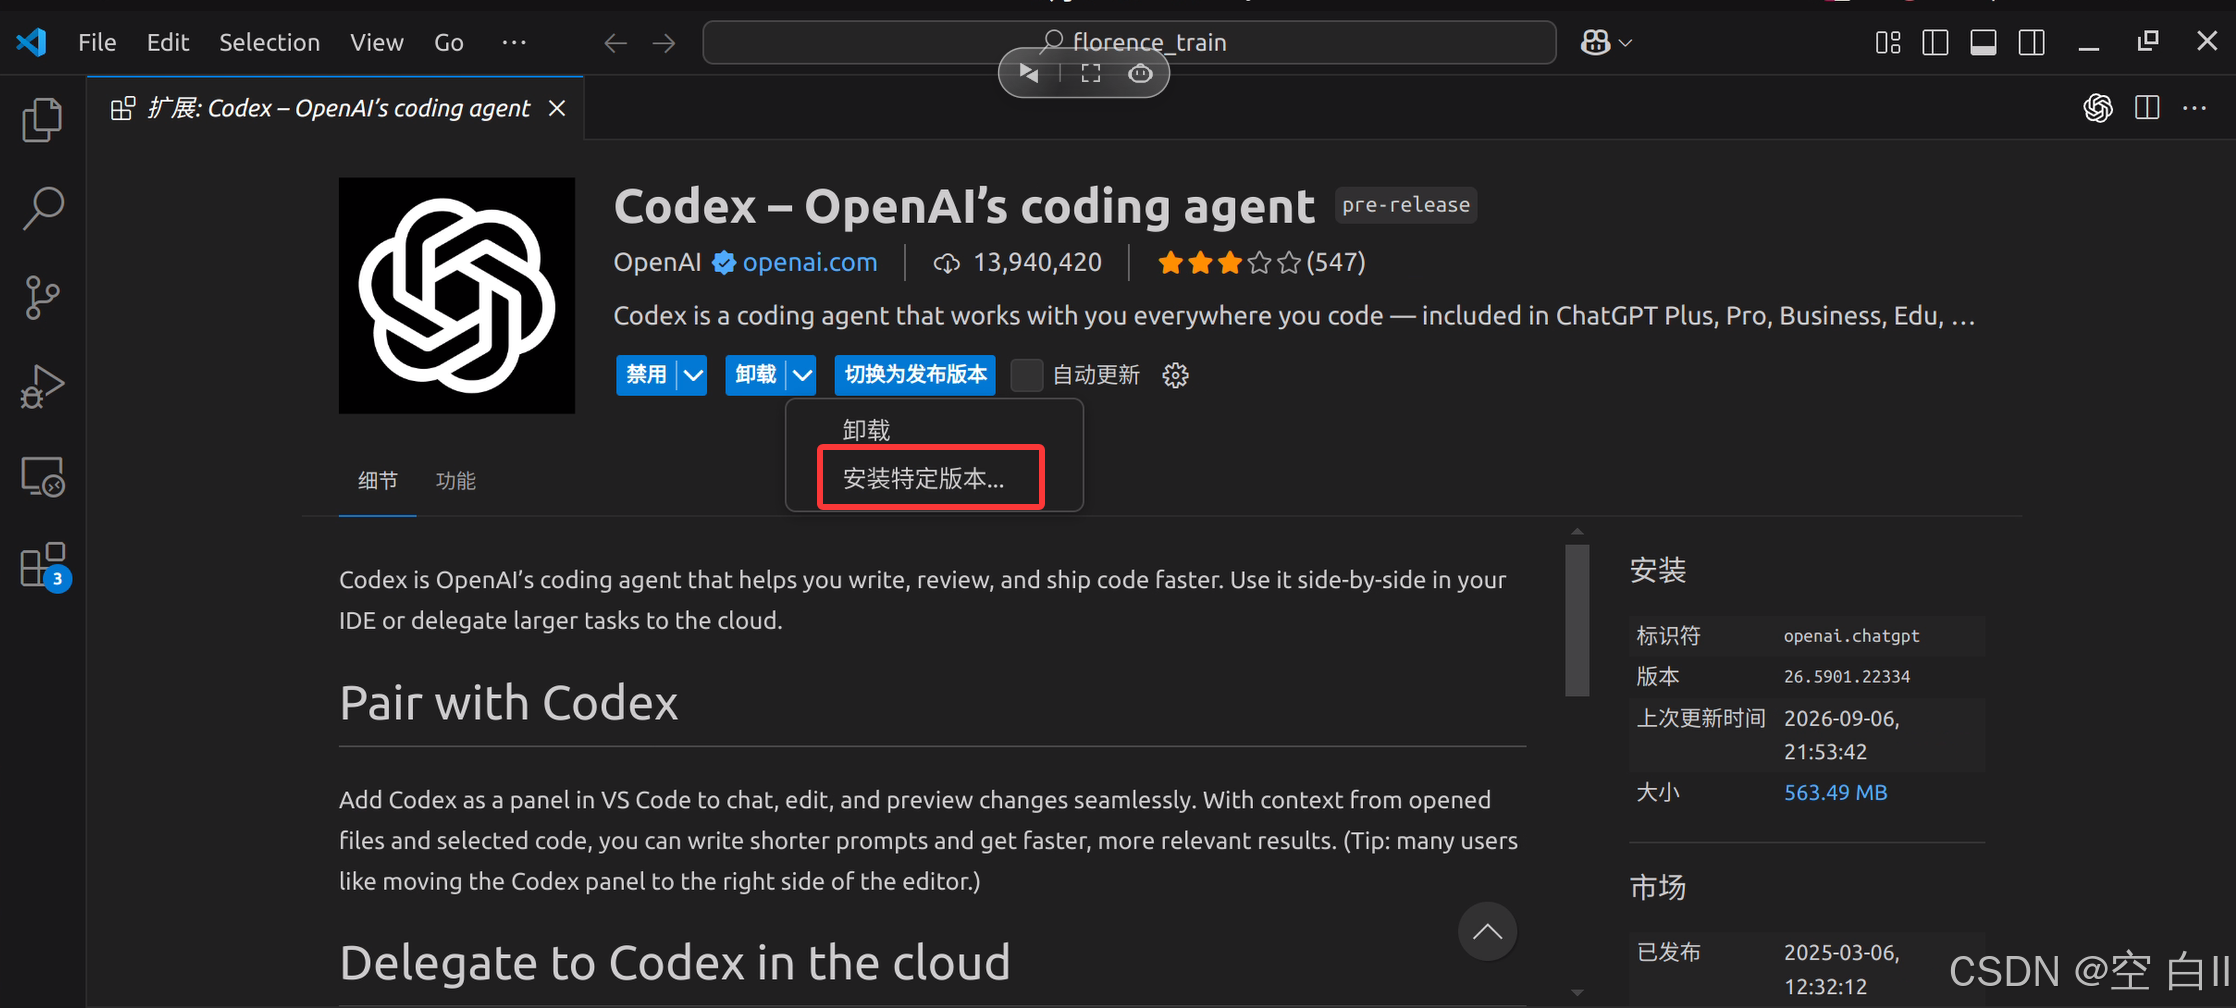Click 切换为发布版本 button
The image size is (2236, 1008).
915,375
